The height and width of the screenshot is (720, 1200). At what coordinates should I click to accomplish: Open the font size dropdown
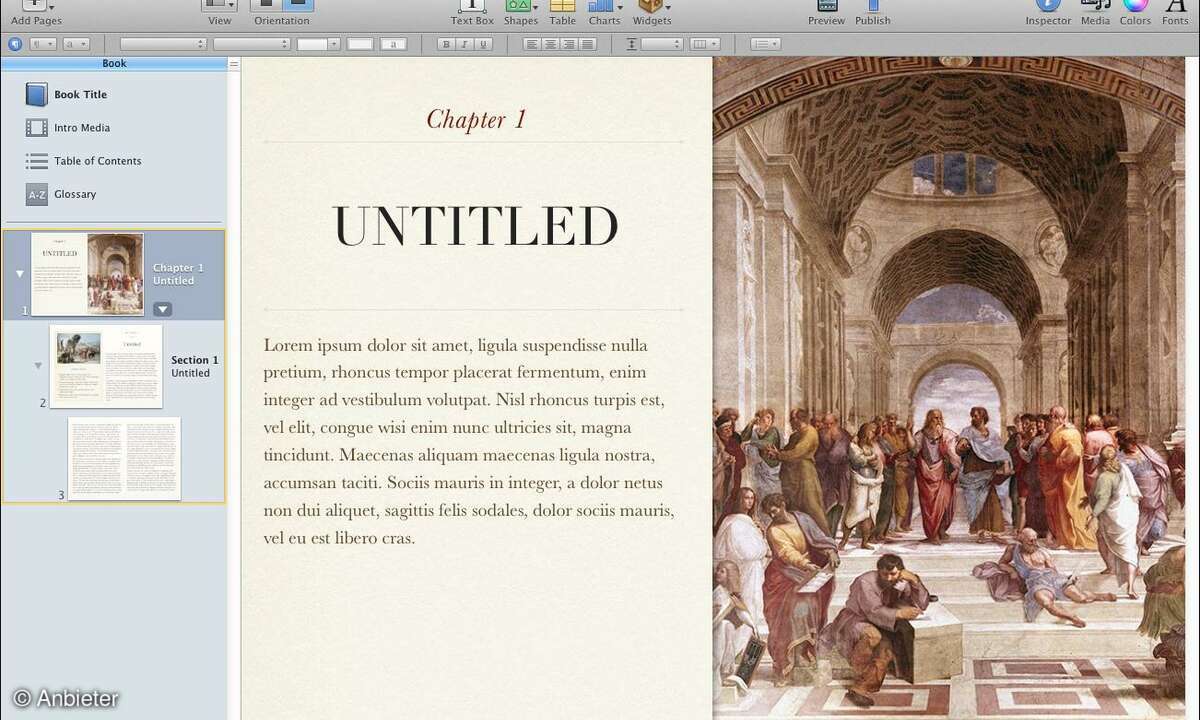[319, 44]
